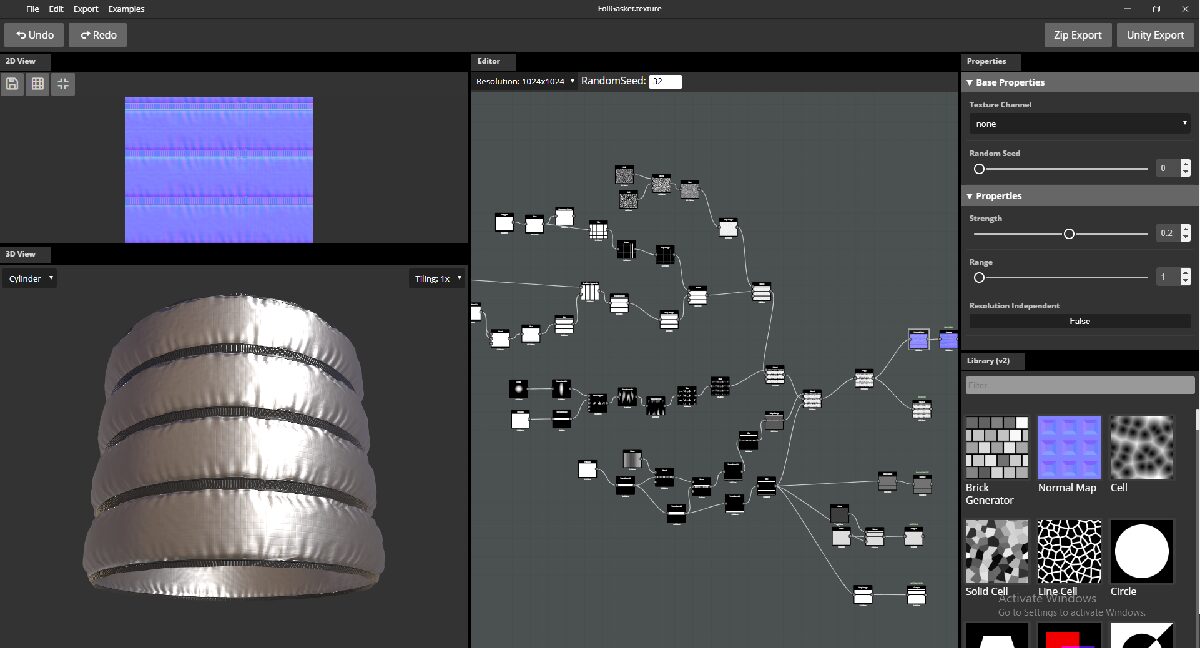Toggle Resolution Independent from False
This screenshot has width=1200, height=648.
pyautogui.click(x=1079, y=320)
